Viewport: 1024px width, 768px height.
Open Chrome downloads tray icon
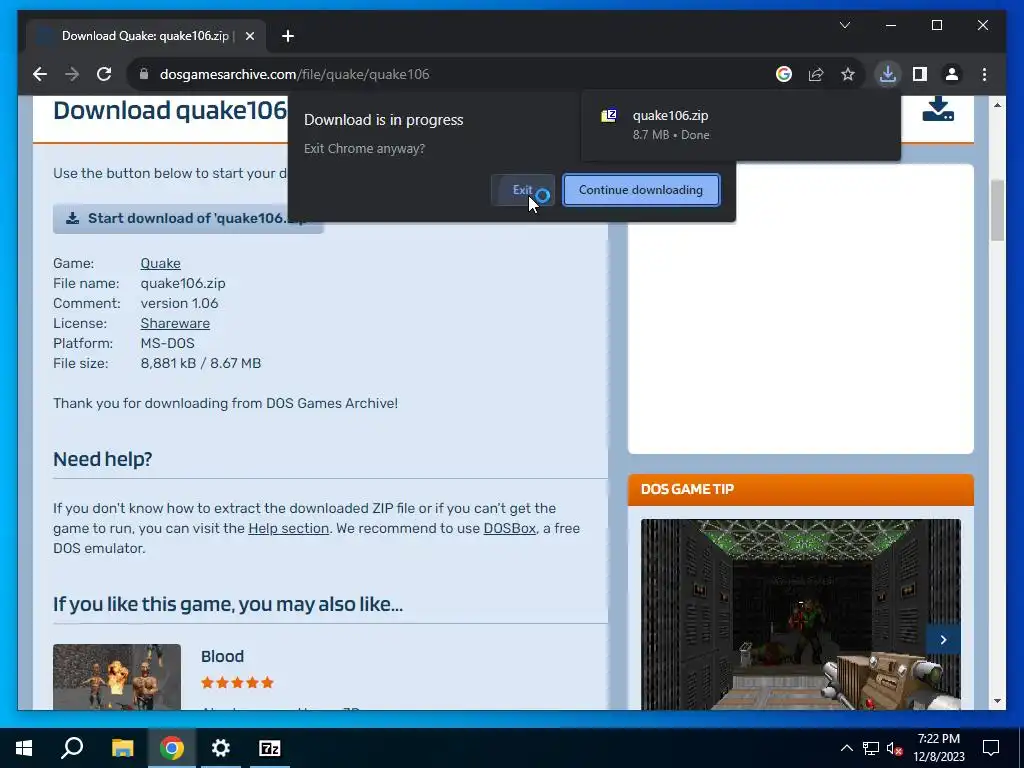point(888,74)
